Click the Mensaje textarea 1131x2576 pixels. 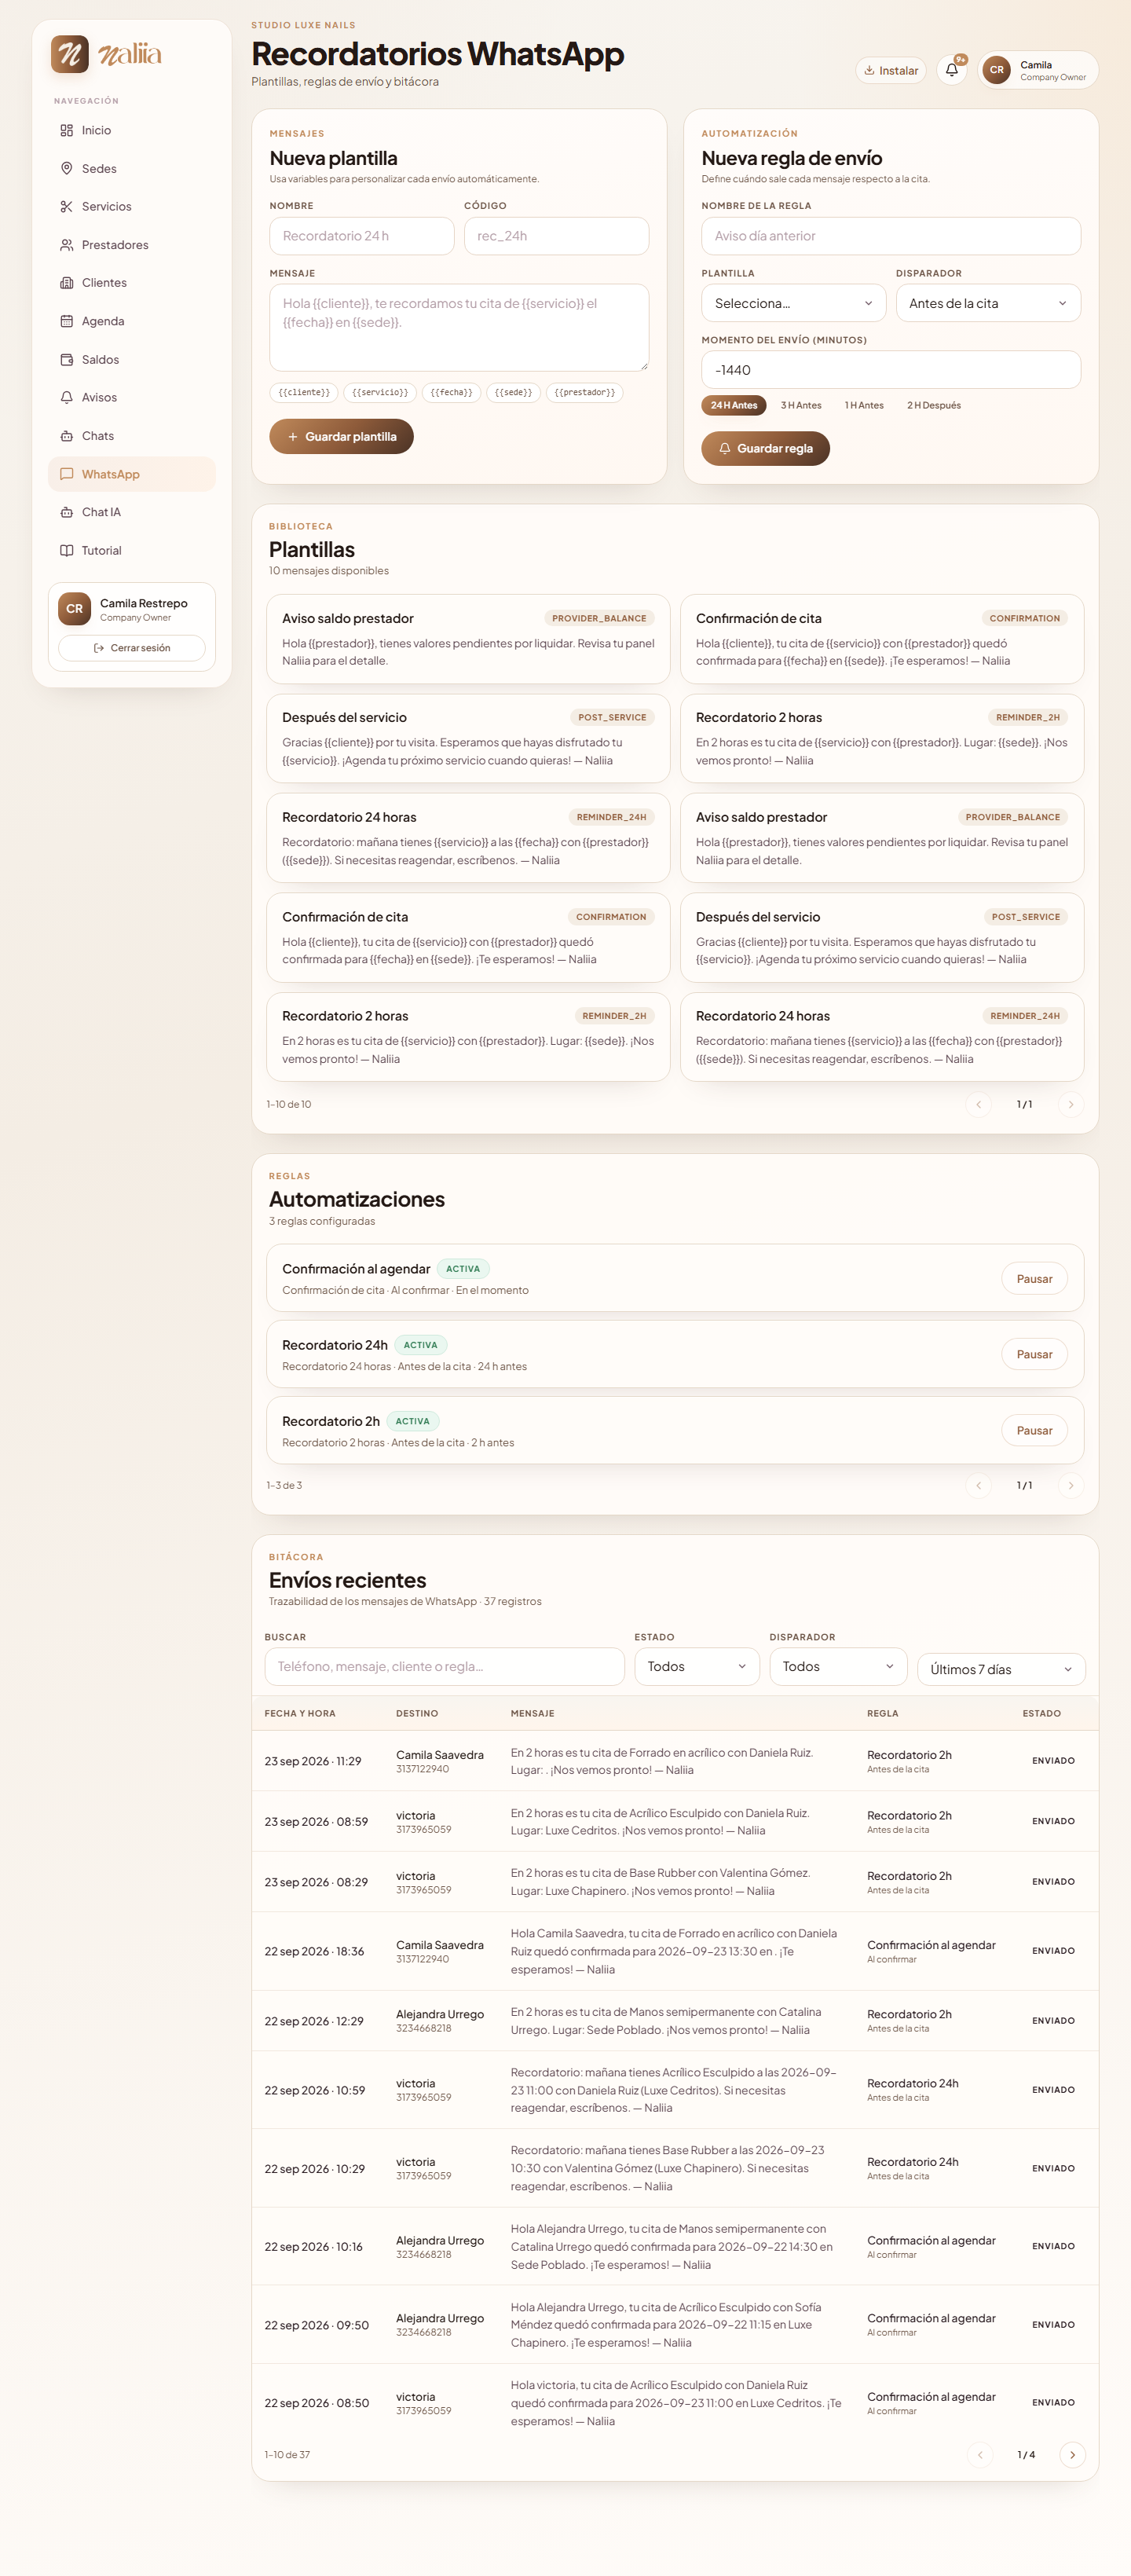459,327
